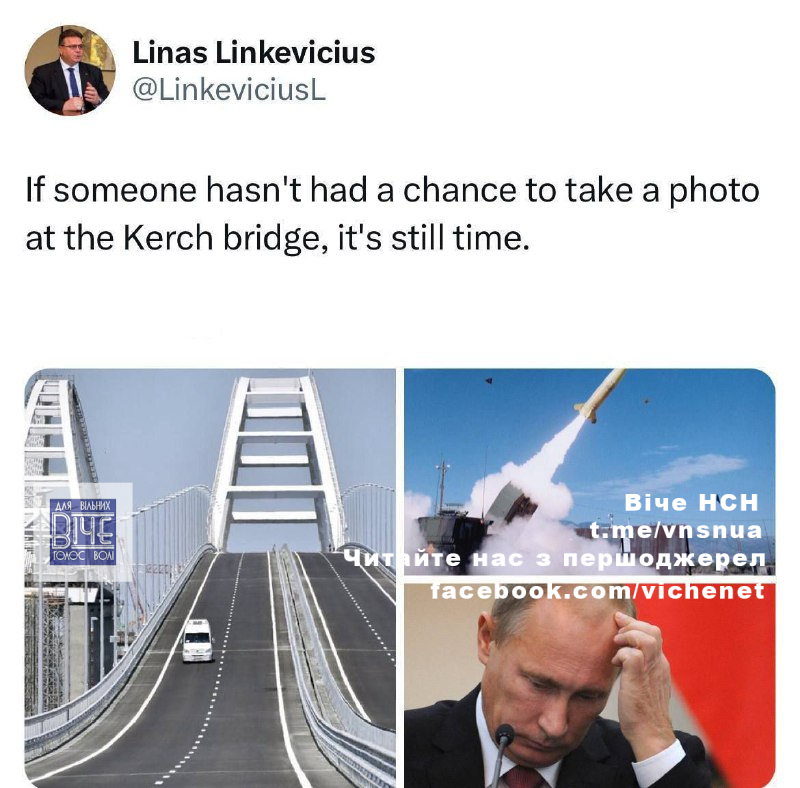Viewport: 800px width, 788px height.
Task: Open the photo of man holding forehead
Action: click(589, 685)
